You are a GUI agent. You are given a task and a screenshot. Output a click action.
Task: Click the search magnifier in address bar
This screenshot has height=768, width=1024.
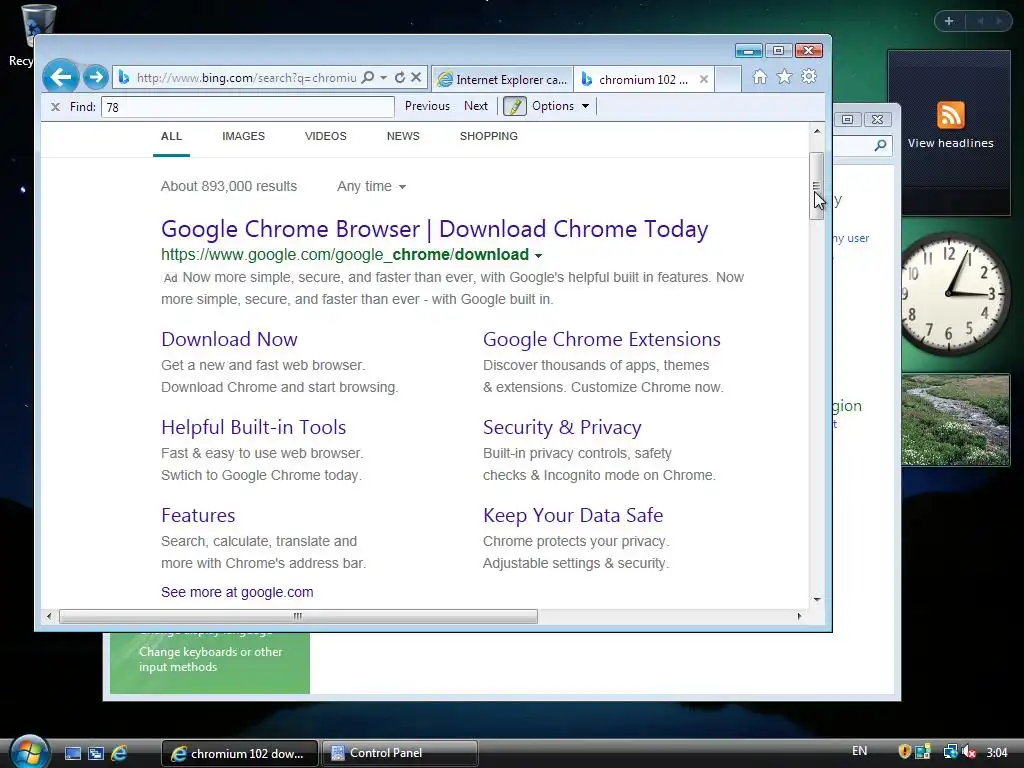368,78
